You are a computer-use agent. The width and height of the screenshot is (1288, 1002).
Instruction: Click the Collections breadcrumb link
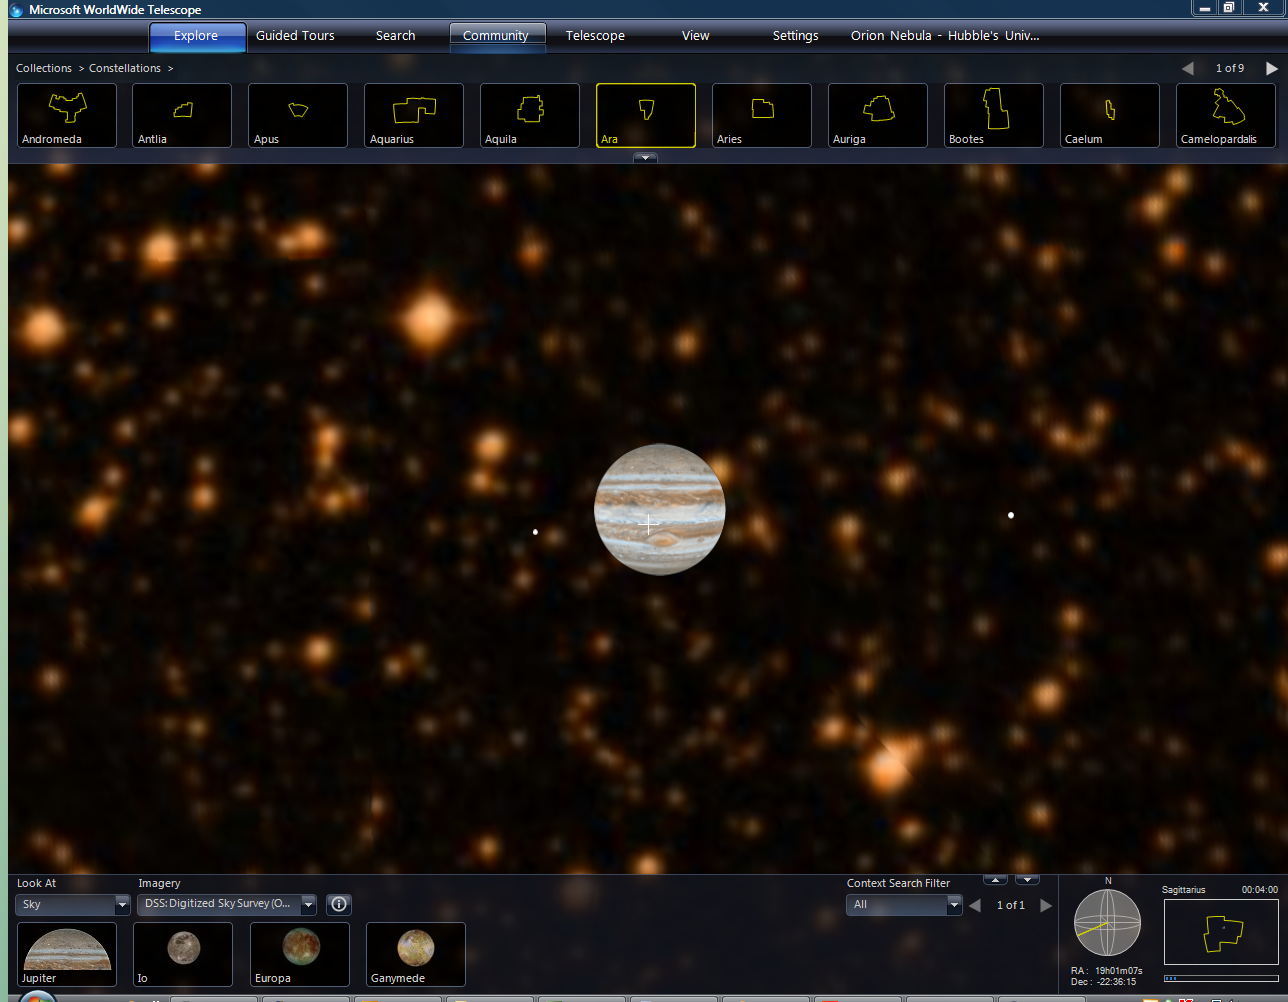point(44,68)
